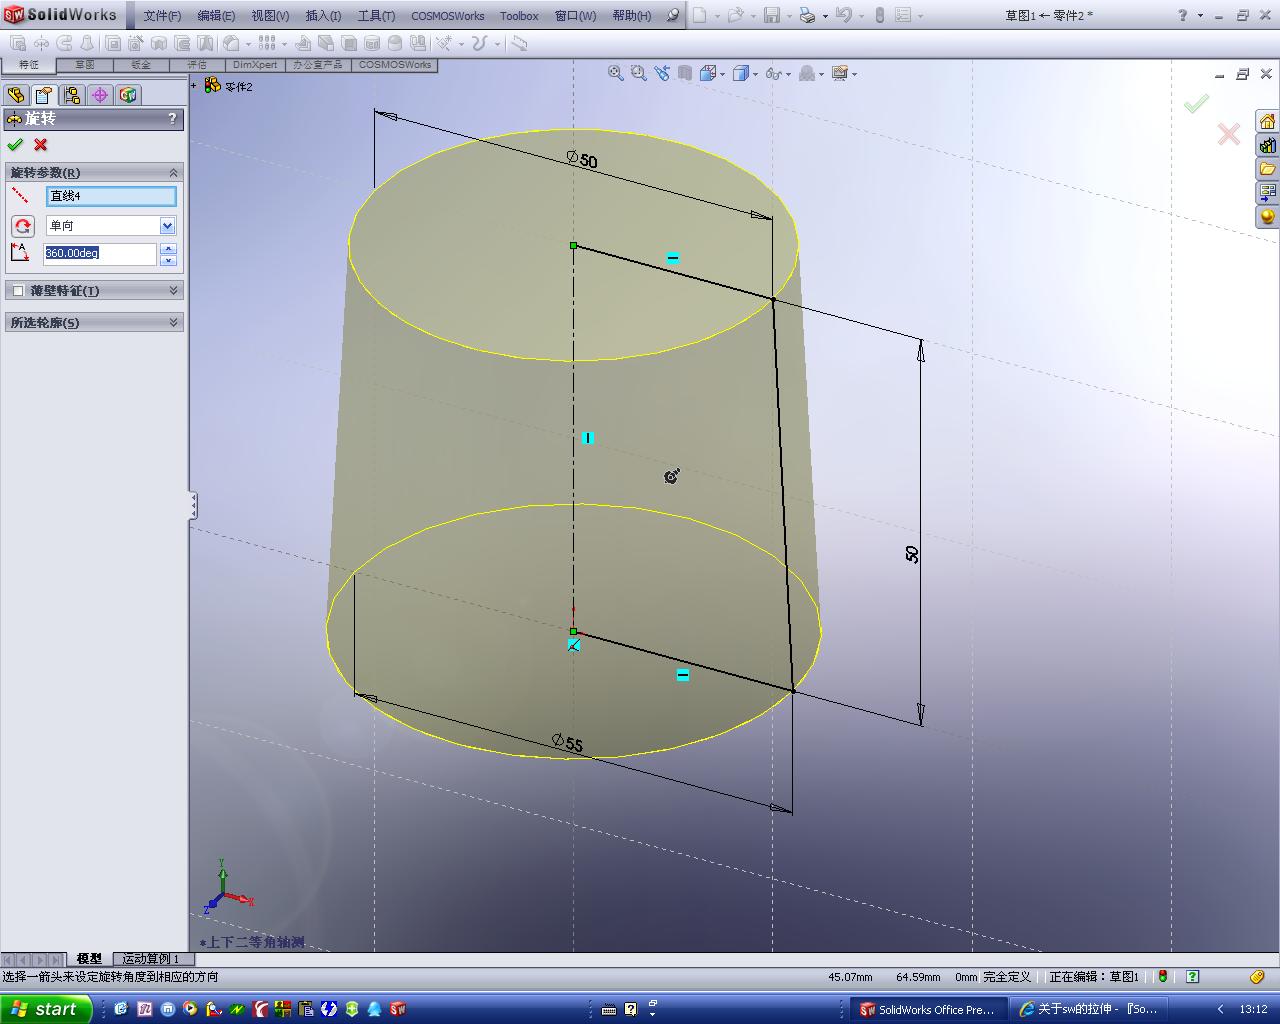This screenshot has width=1280, height=1024.
Task: Open the 插入(I) menu
Action: tap(323, 16)
